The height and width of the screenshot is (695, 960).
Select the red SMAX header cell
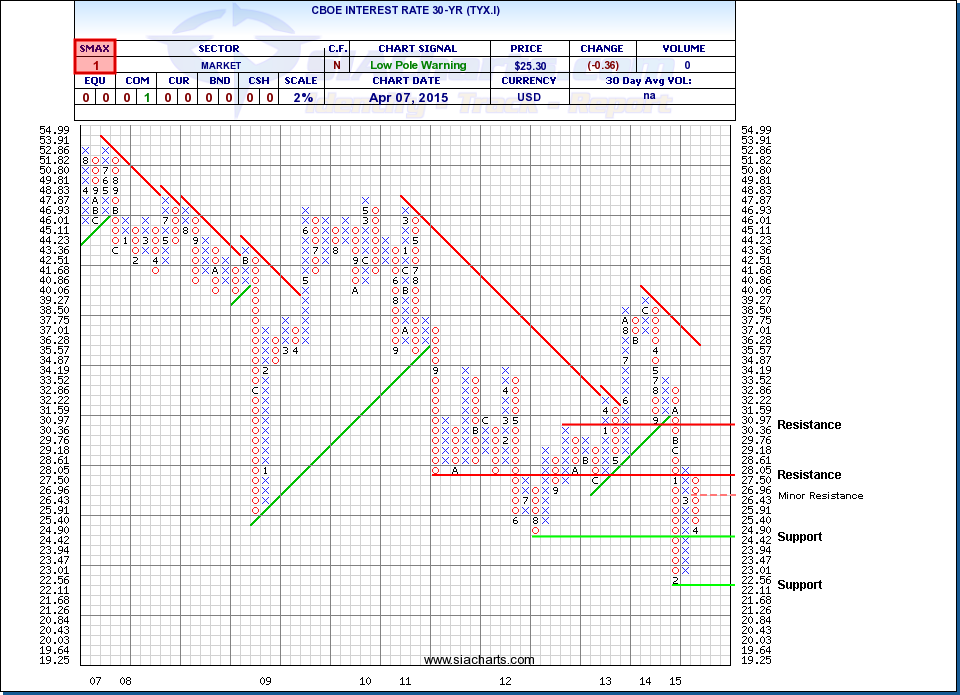95,48
